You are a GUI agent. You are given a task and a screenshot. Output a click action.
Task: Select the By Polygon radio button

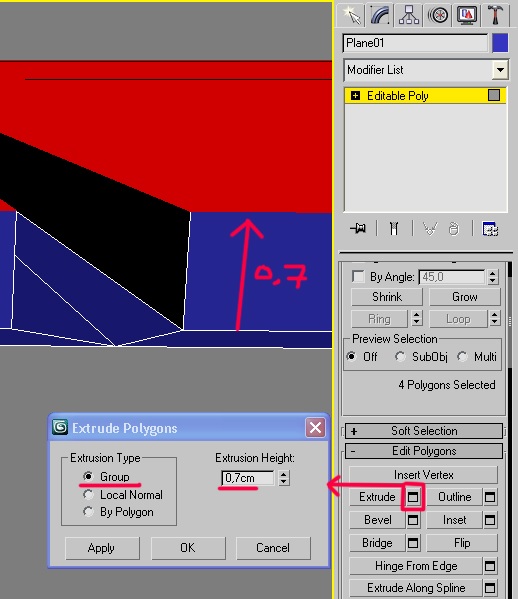88,512
